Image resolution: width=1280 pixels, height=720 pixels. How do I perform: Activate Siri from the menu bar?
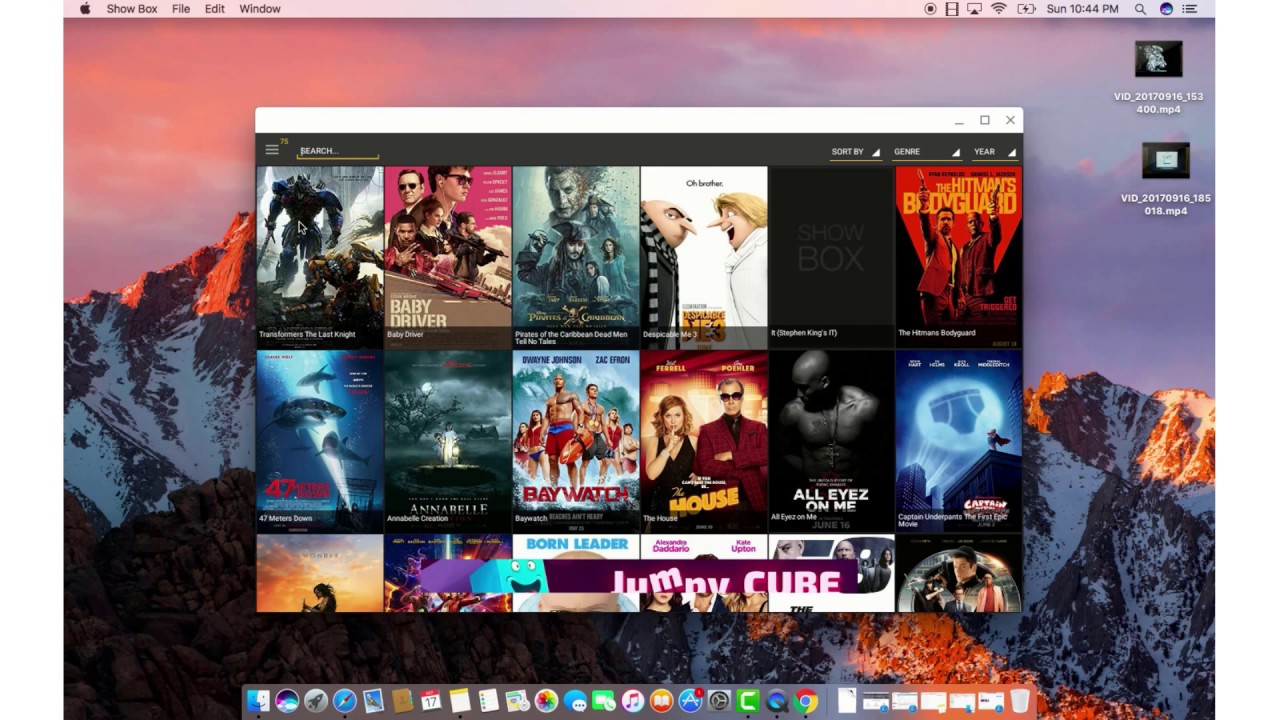click(1167, 9)
